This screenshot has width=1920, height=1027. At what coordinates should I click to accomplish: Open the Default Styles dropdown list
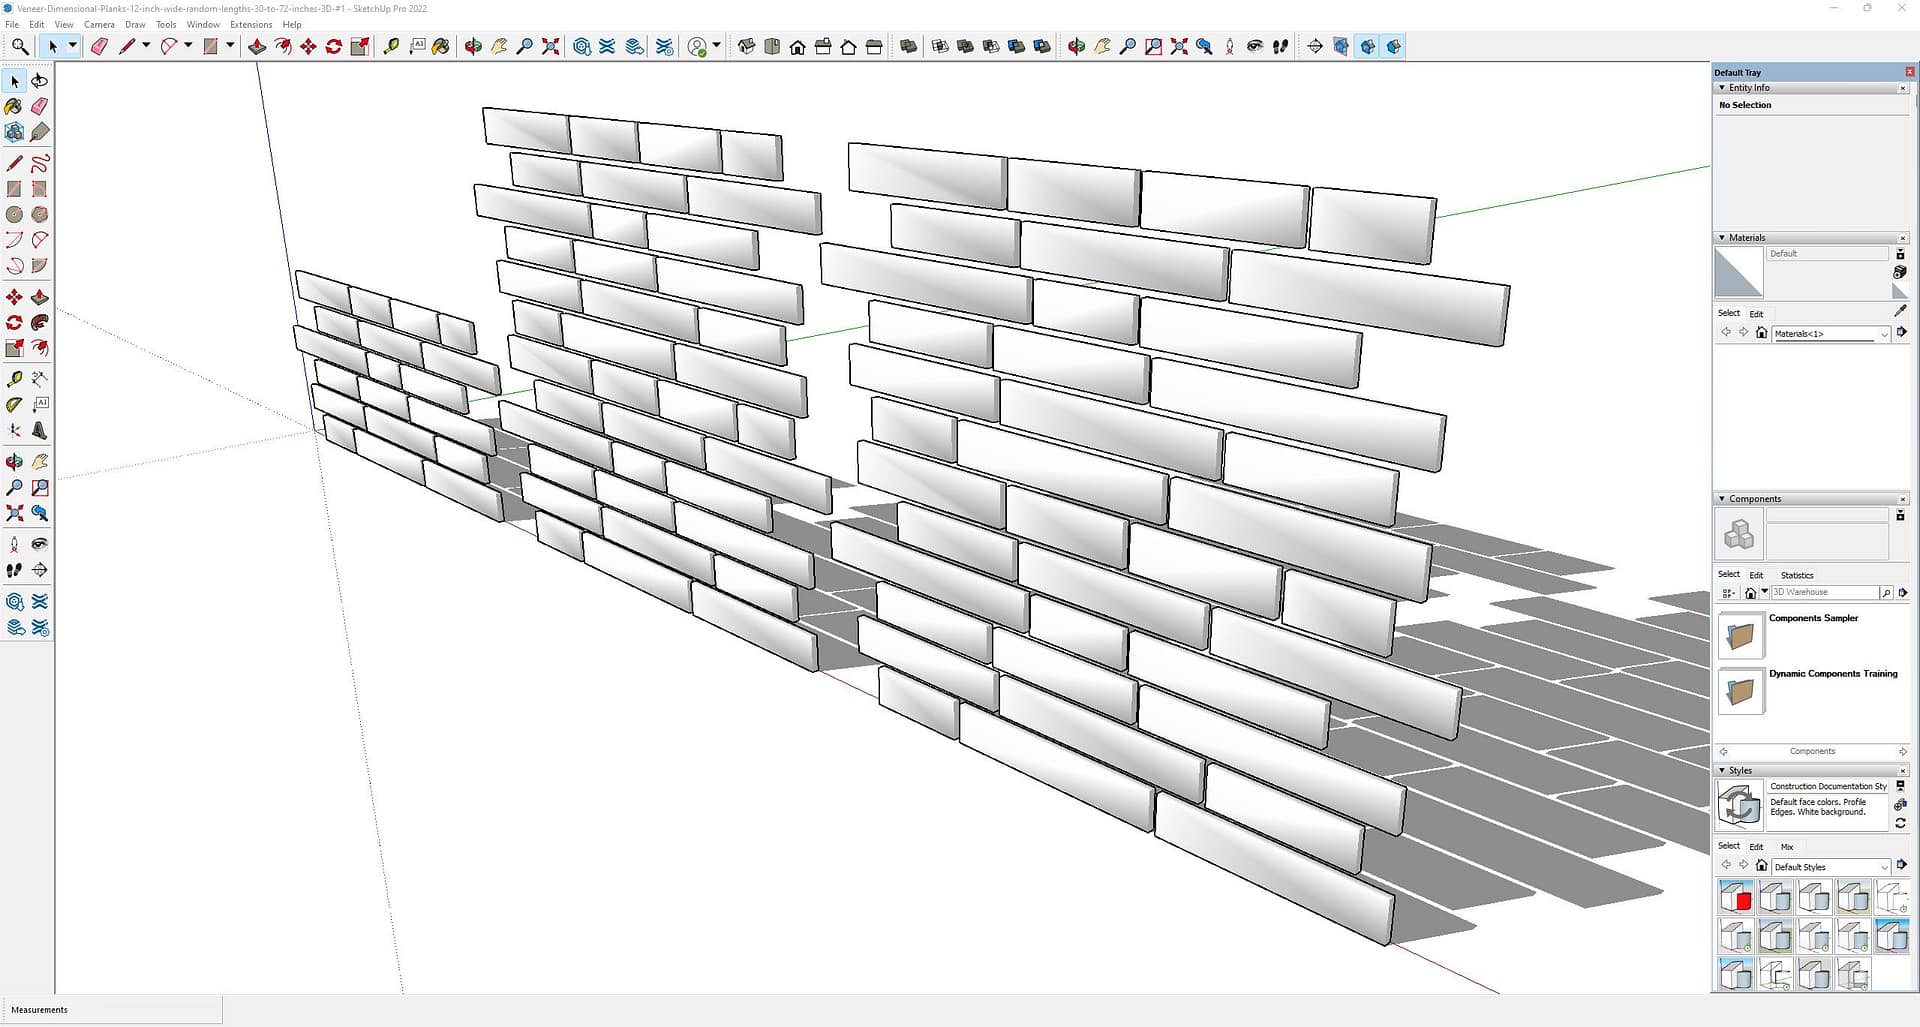click(1884, 867)
